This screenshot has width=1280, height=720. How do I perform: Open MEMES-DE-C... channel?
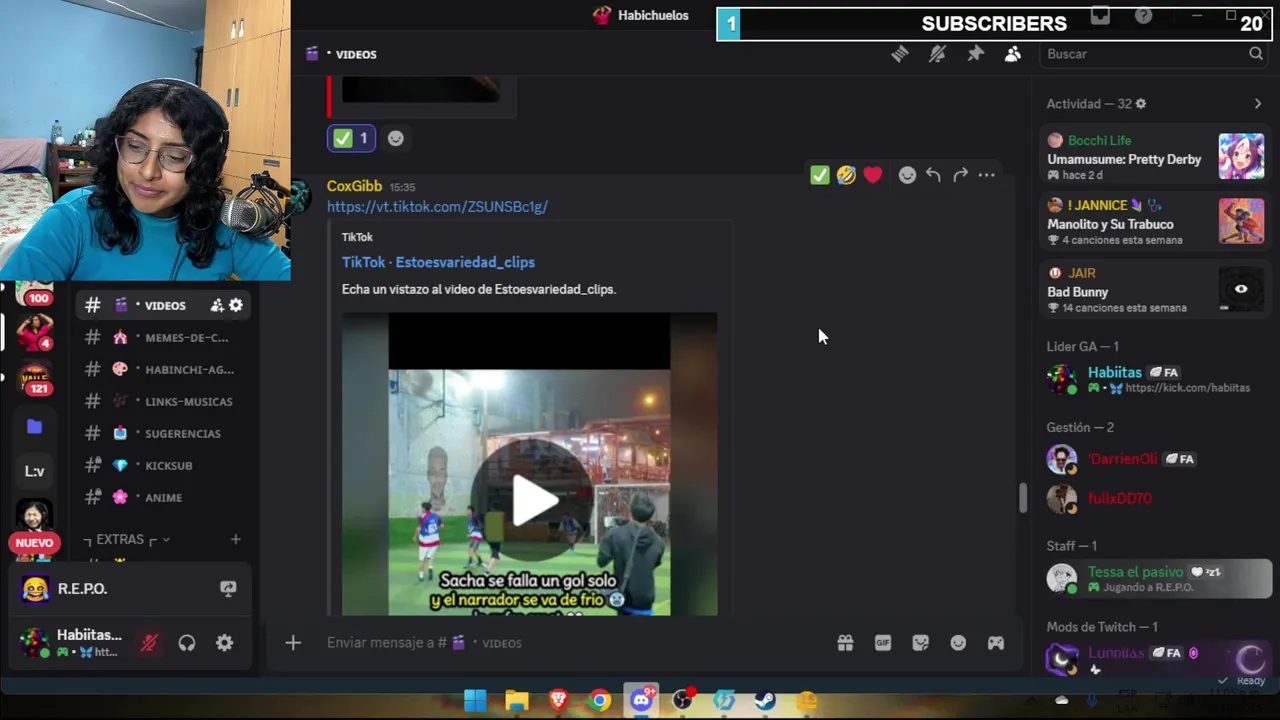[x=165, y=337]
